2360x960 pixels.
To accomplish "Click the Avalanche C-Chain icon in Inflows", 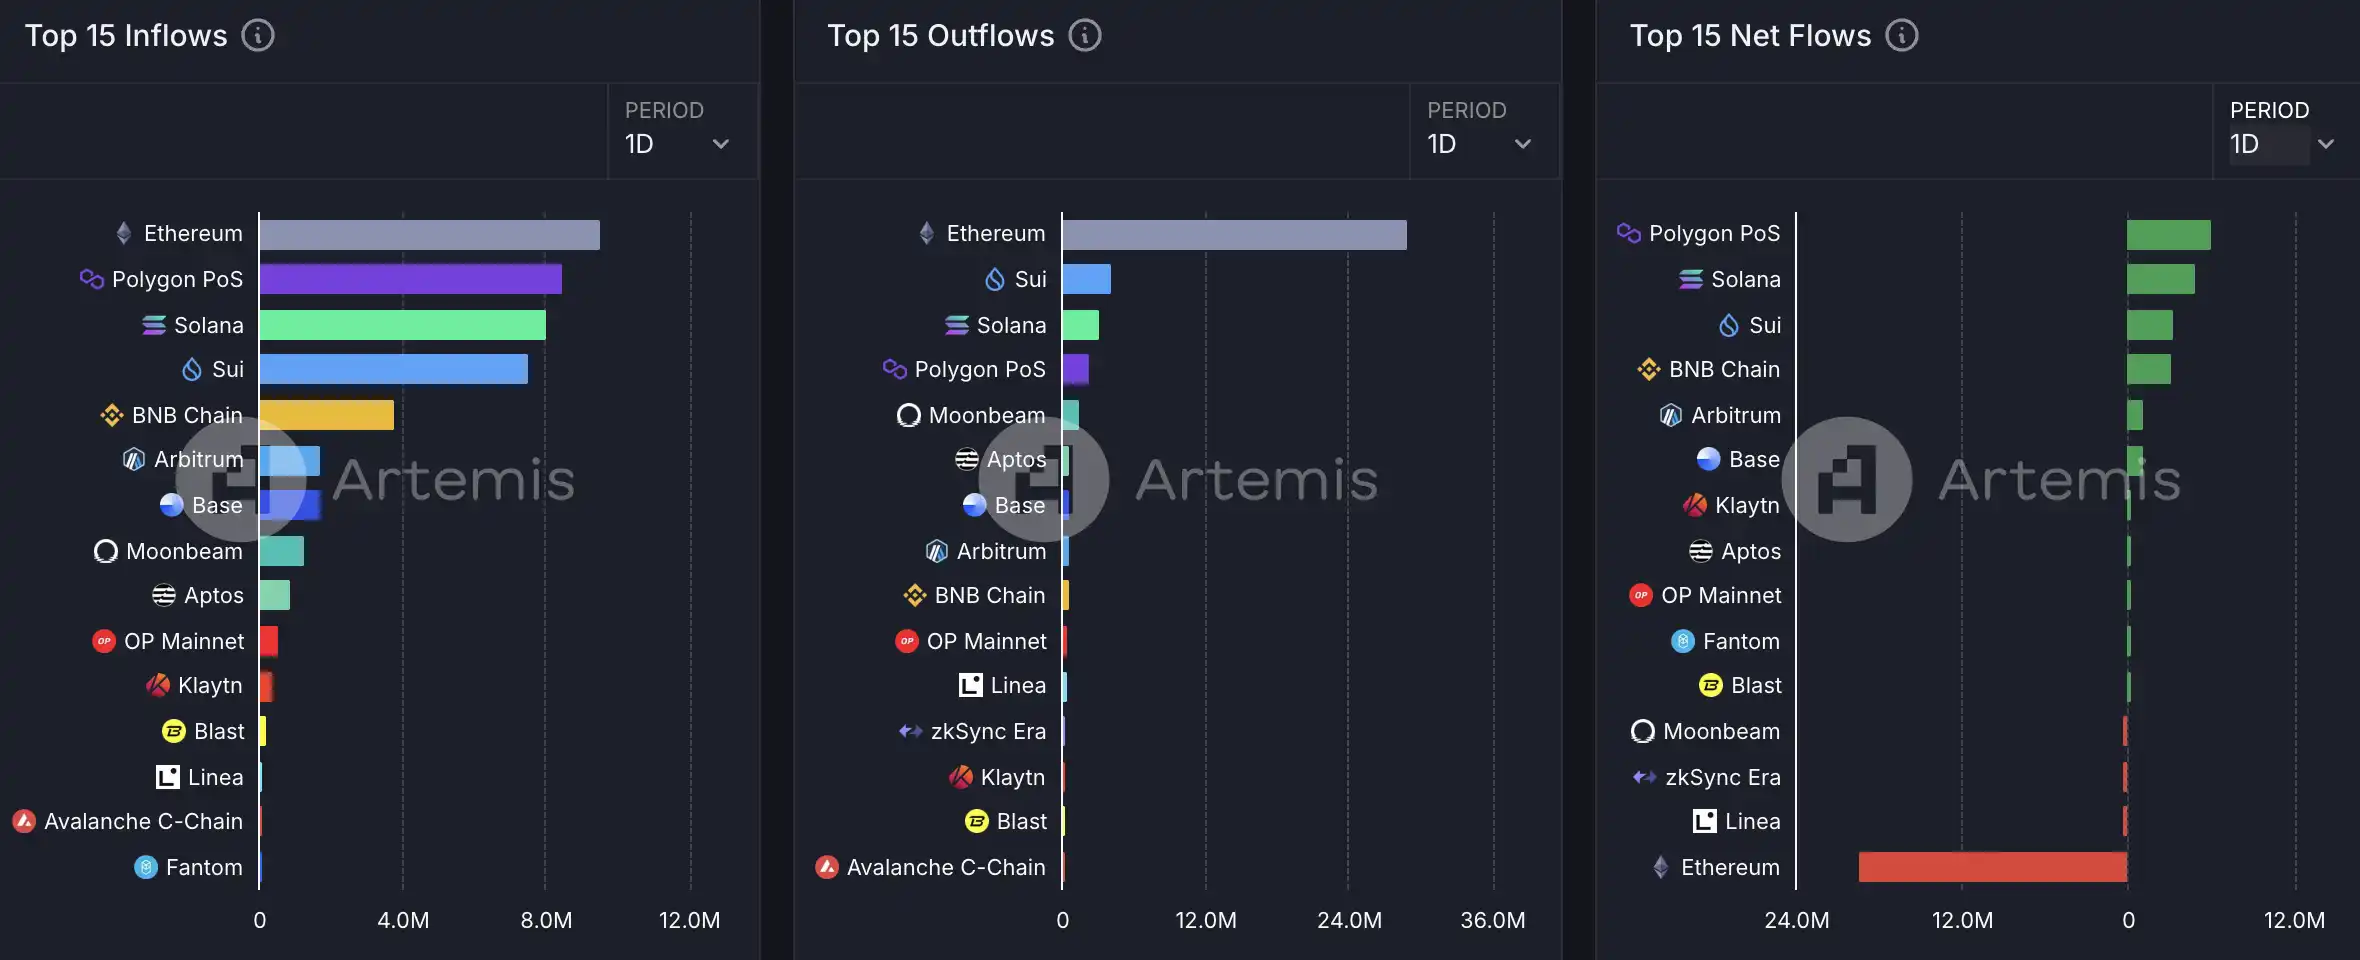I will [x=24, y=821].
